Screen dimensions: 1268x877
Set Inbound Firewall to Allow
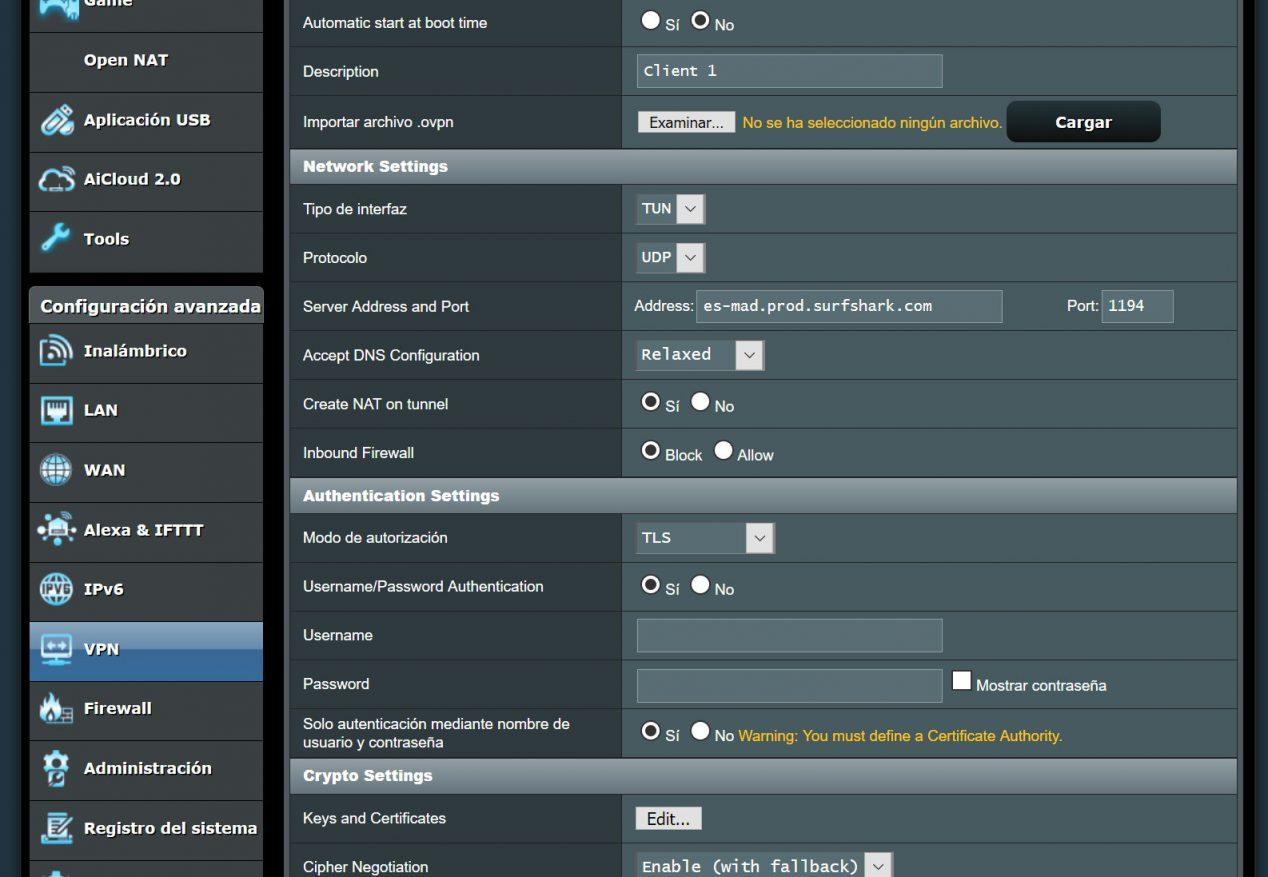pos(723,451)
